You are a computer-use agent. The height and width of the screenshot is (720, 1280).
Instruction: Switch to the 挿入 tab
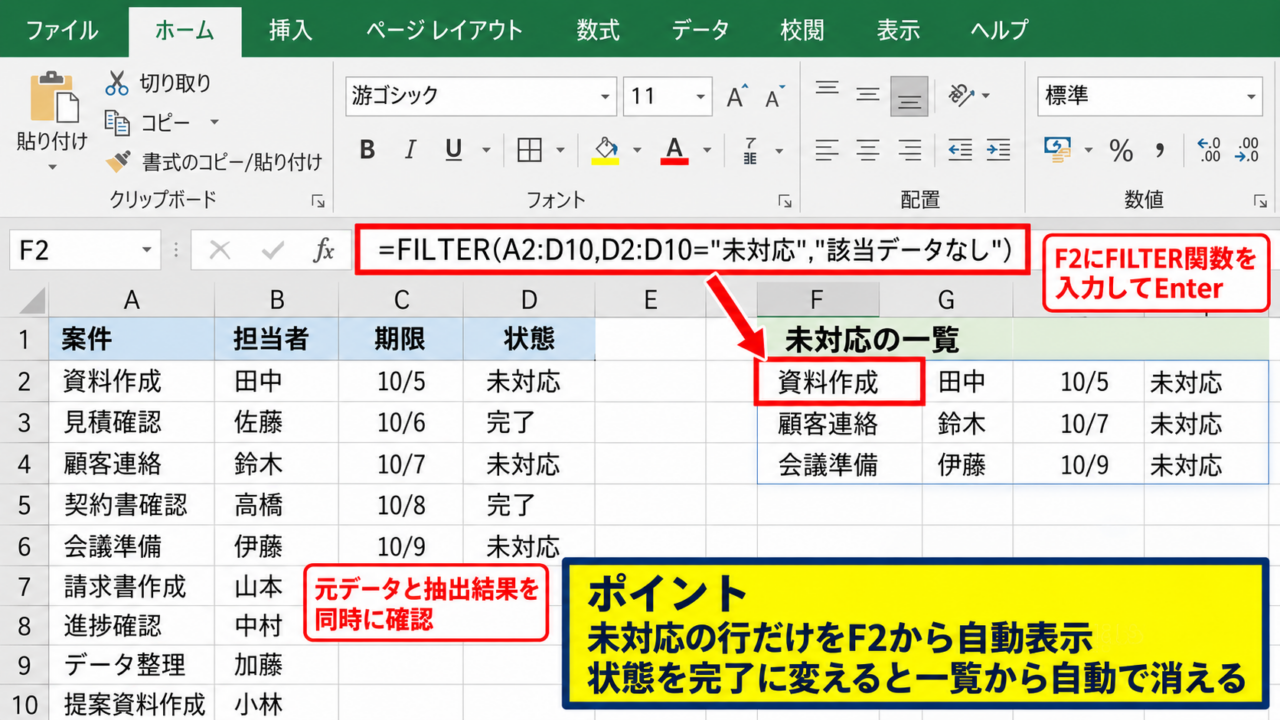290,30
